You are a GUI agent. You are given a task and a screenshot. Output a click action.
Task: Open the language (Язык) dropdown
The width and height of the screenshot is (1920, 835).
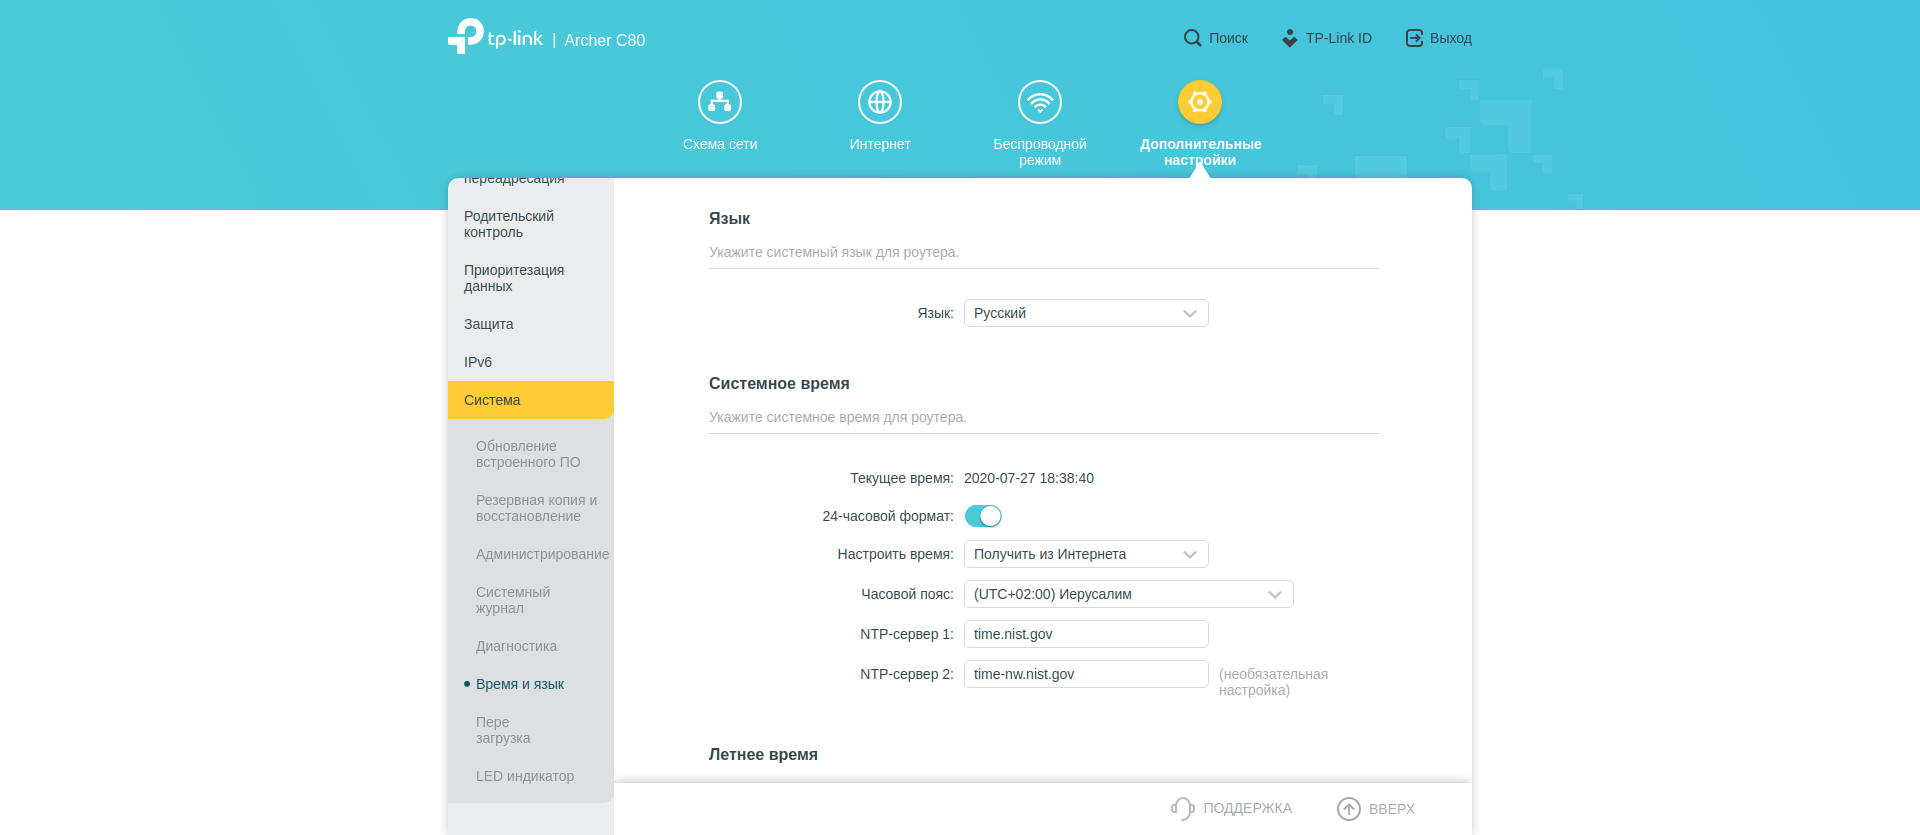point(1085,313)
